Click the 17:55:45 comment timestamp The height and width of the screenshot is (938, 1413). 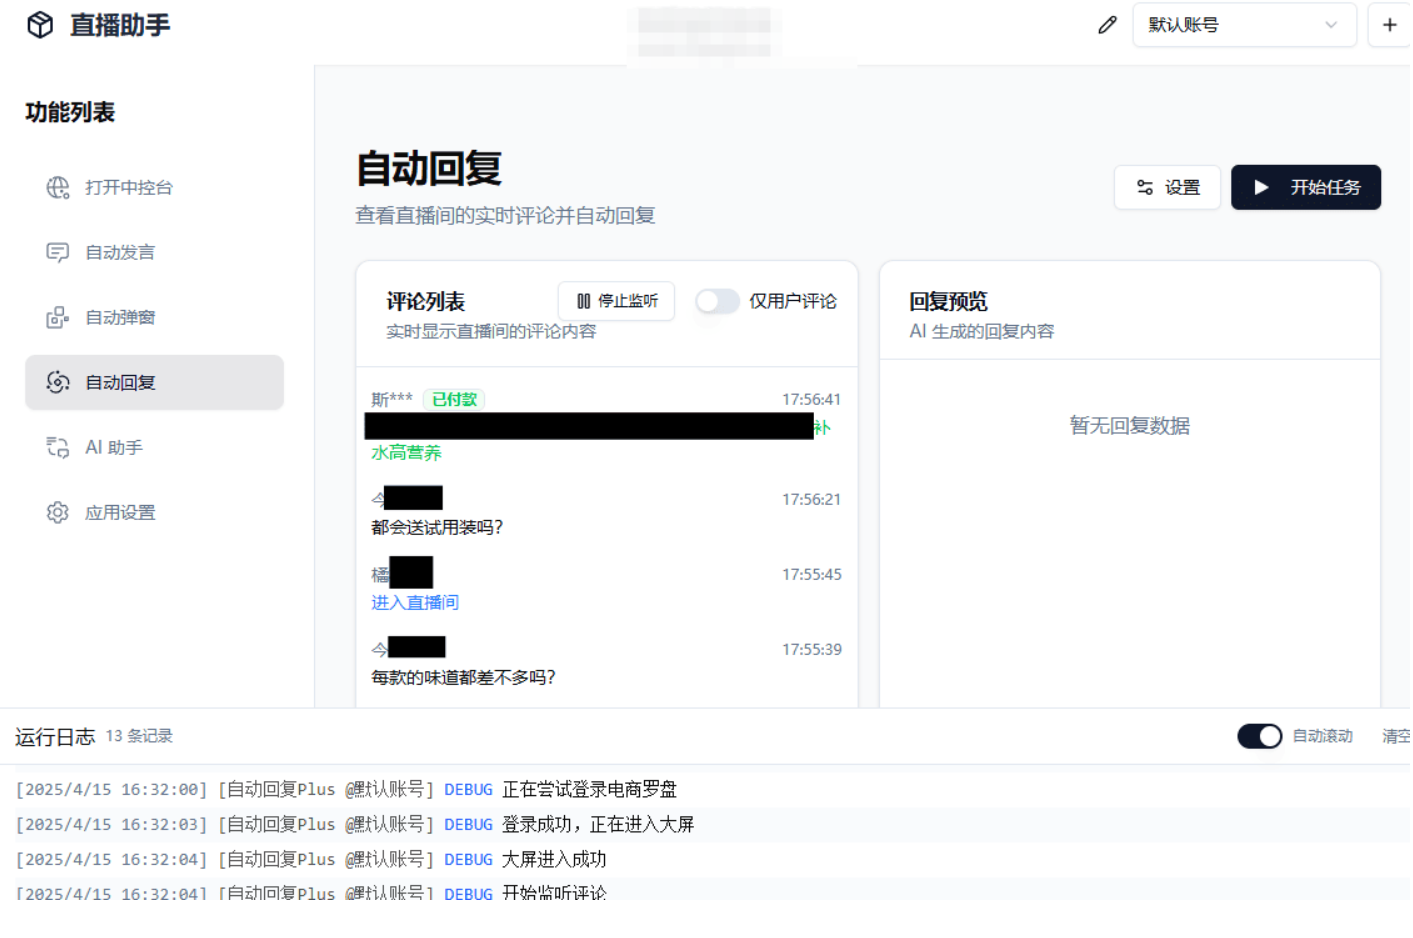tap(811, 575)
